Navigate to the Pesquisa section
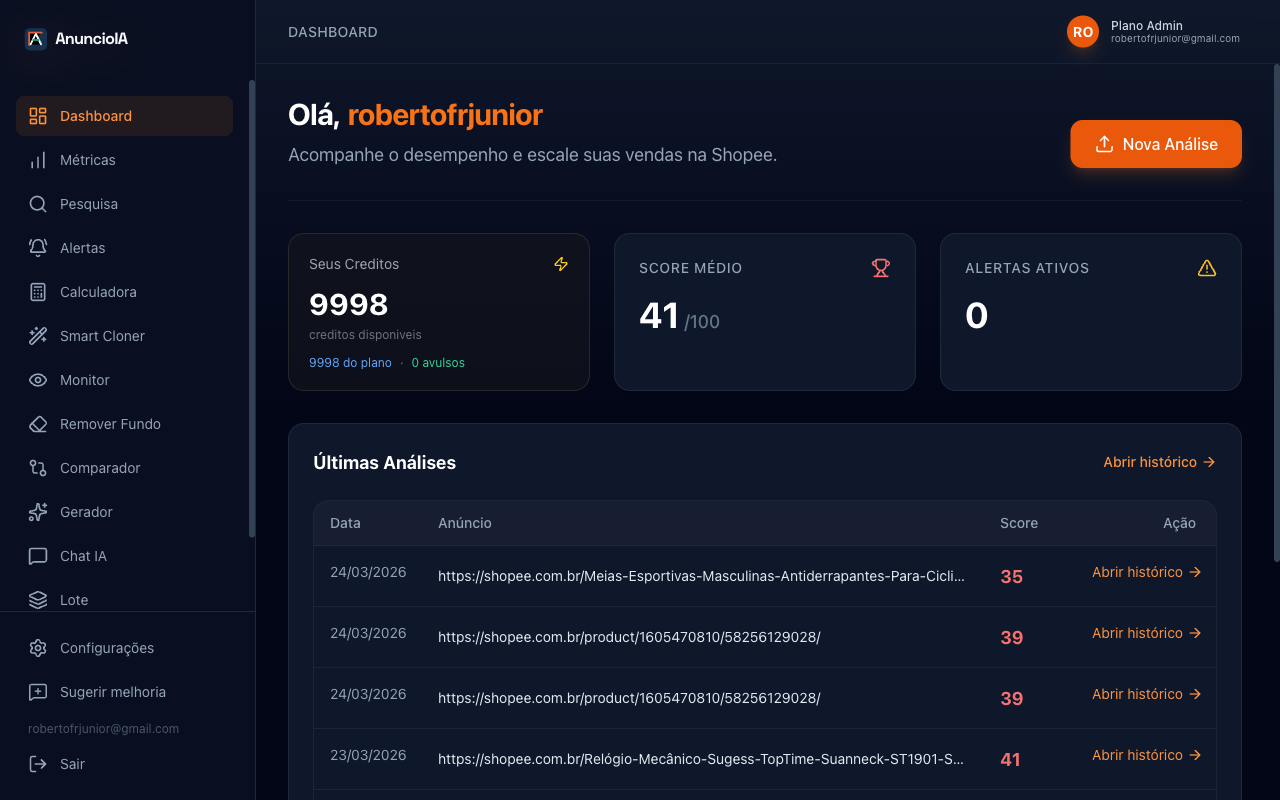 pyautogui.click(x=87, y=204)
